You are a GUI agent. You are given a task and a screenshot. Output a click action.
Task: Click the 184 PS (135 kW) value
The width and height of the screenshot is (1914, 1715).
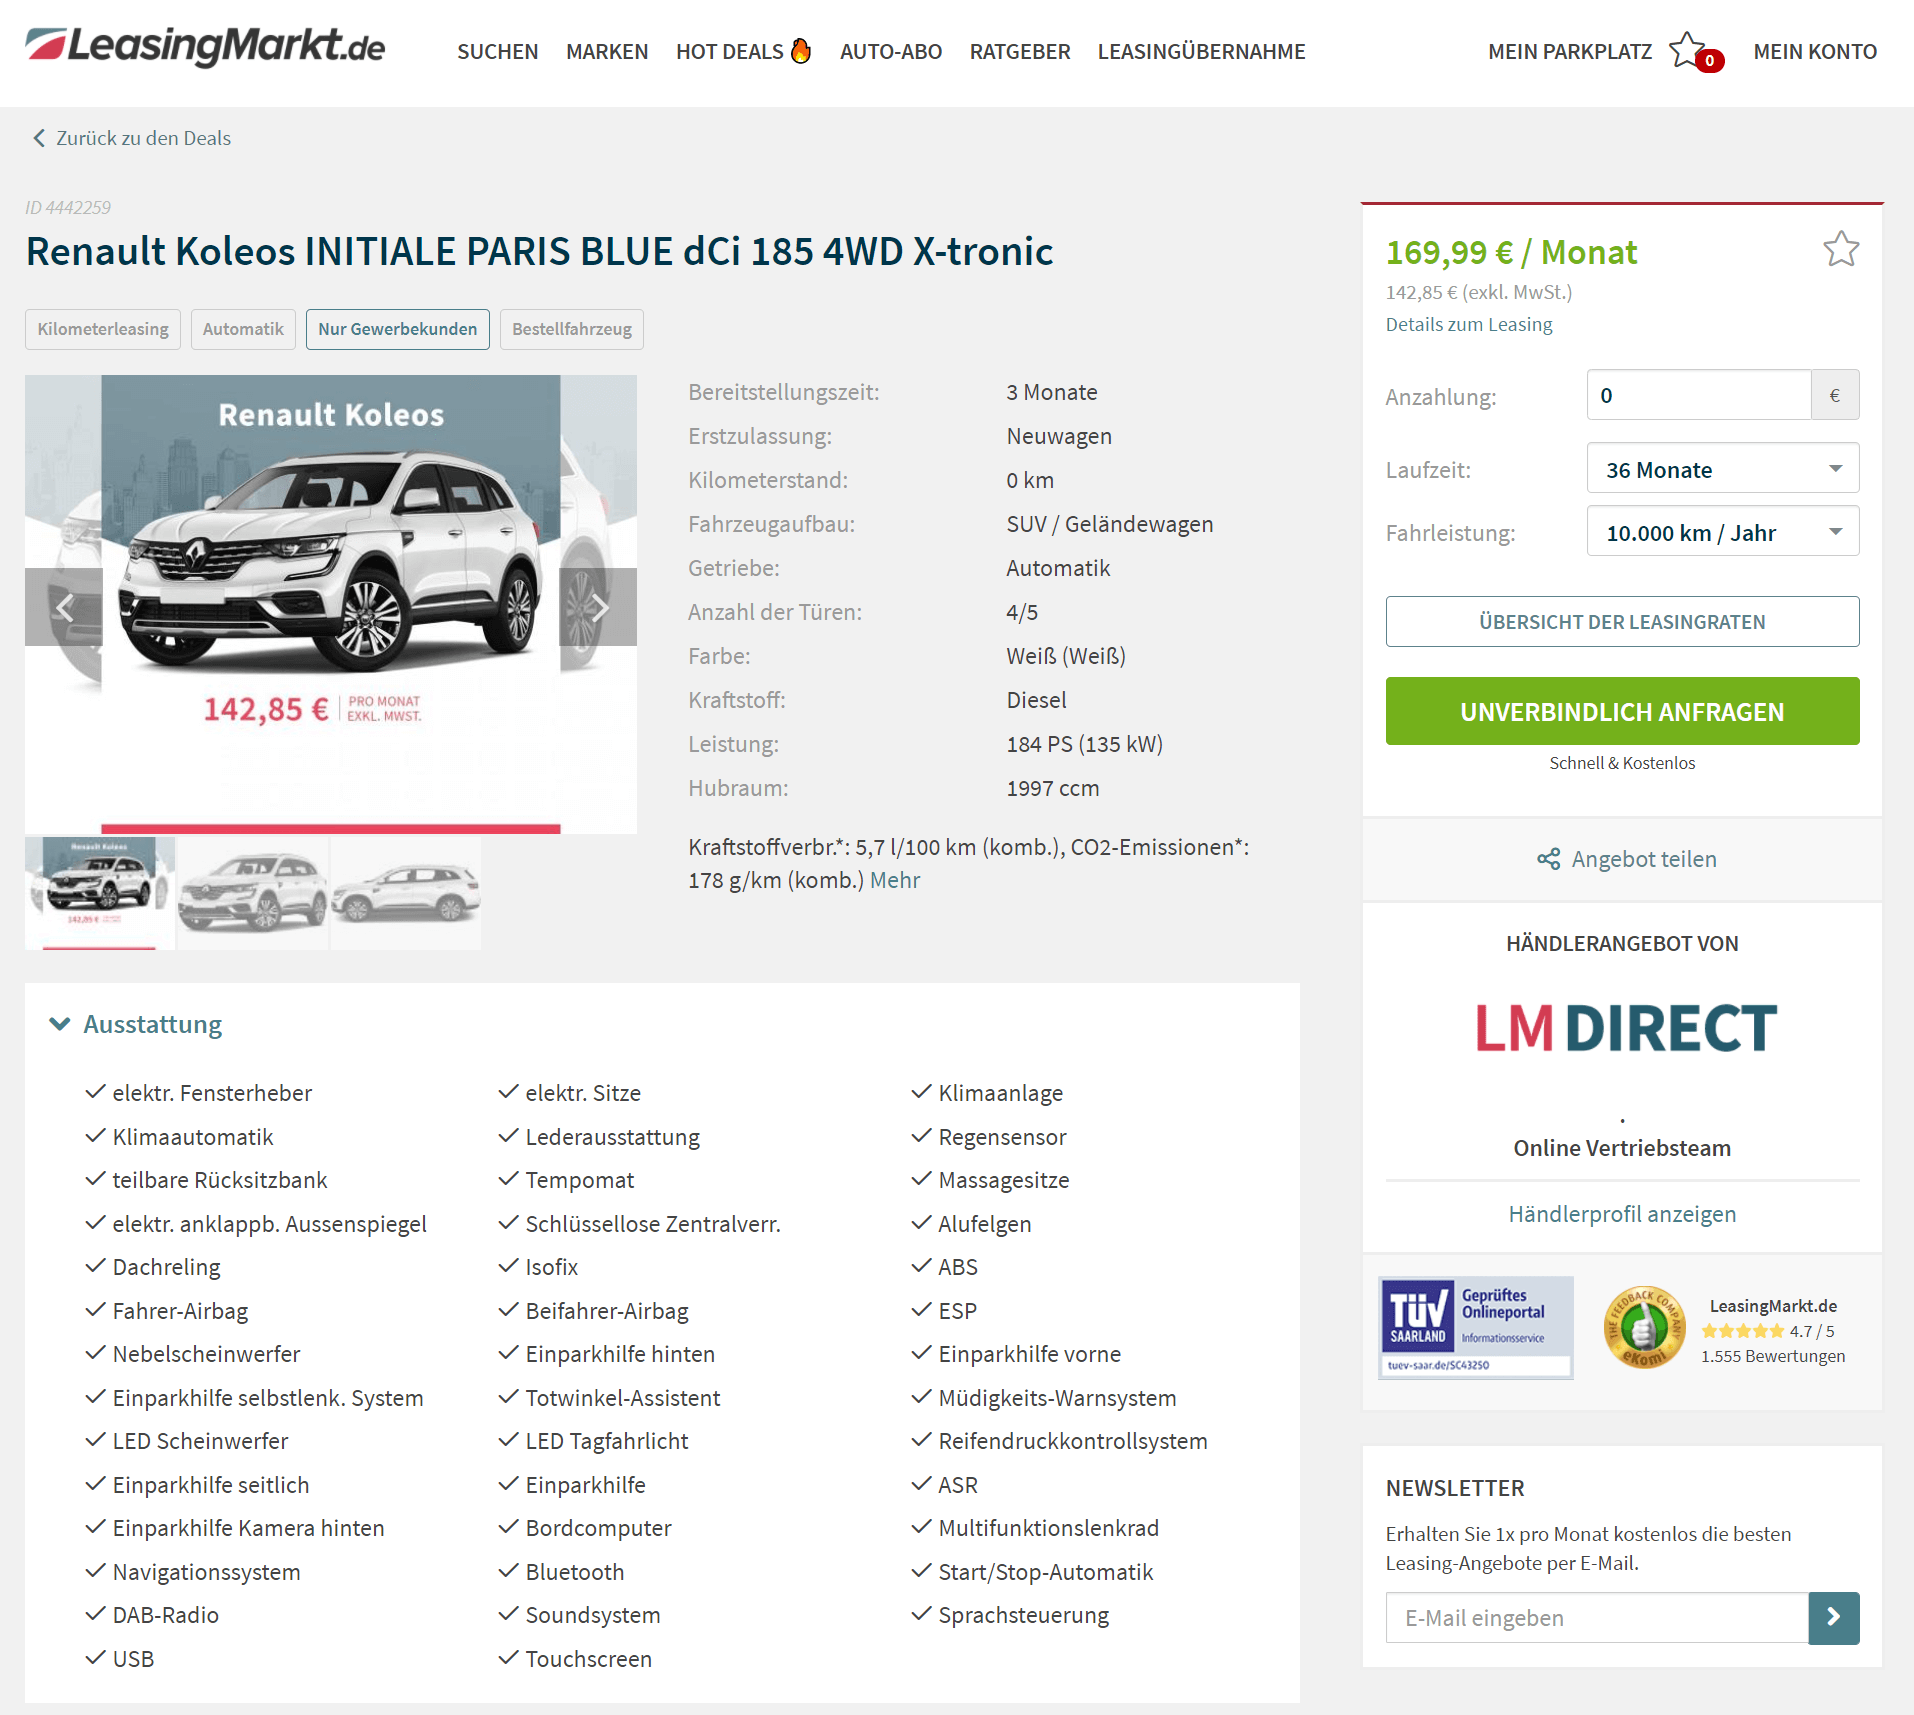[1084, 744]
